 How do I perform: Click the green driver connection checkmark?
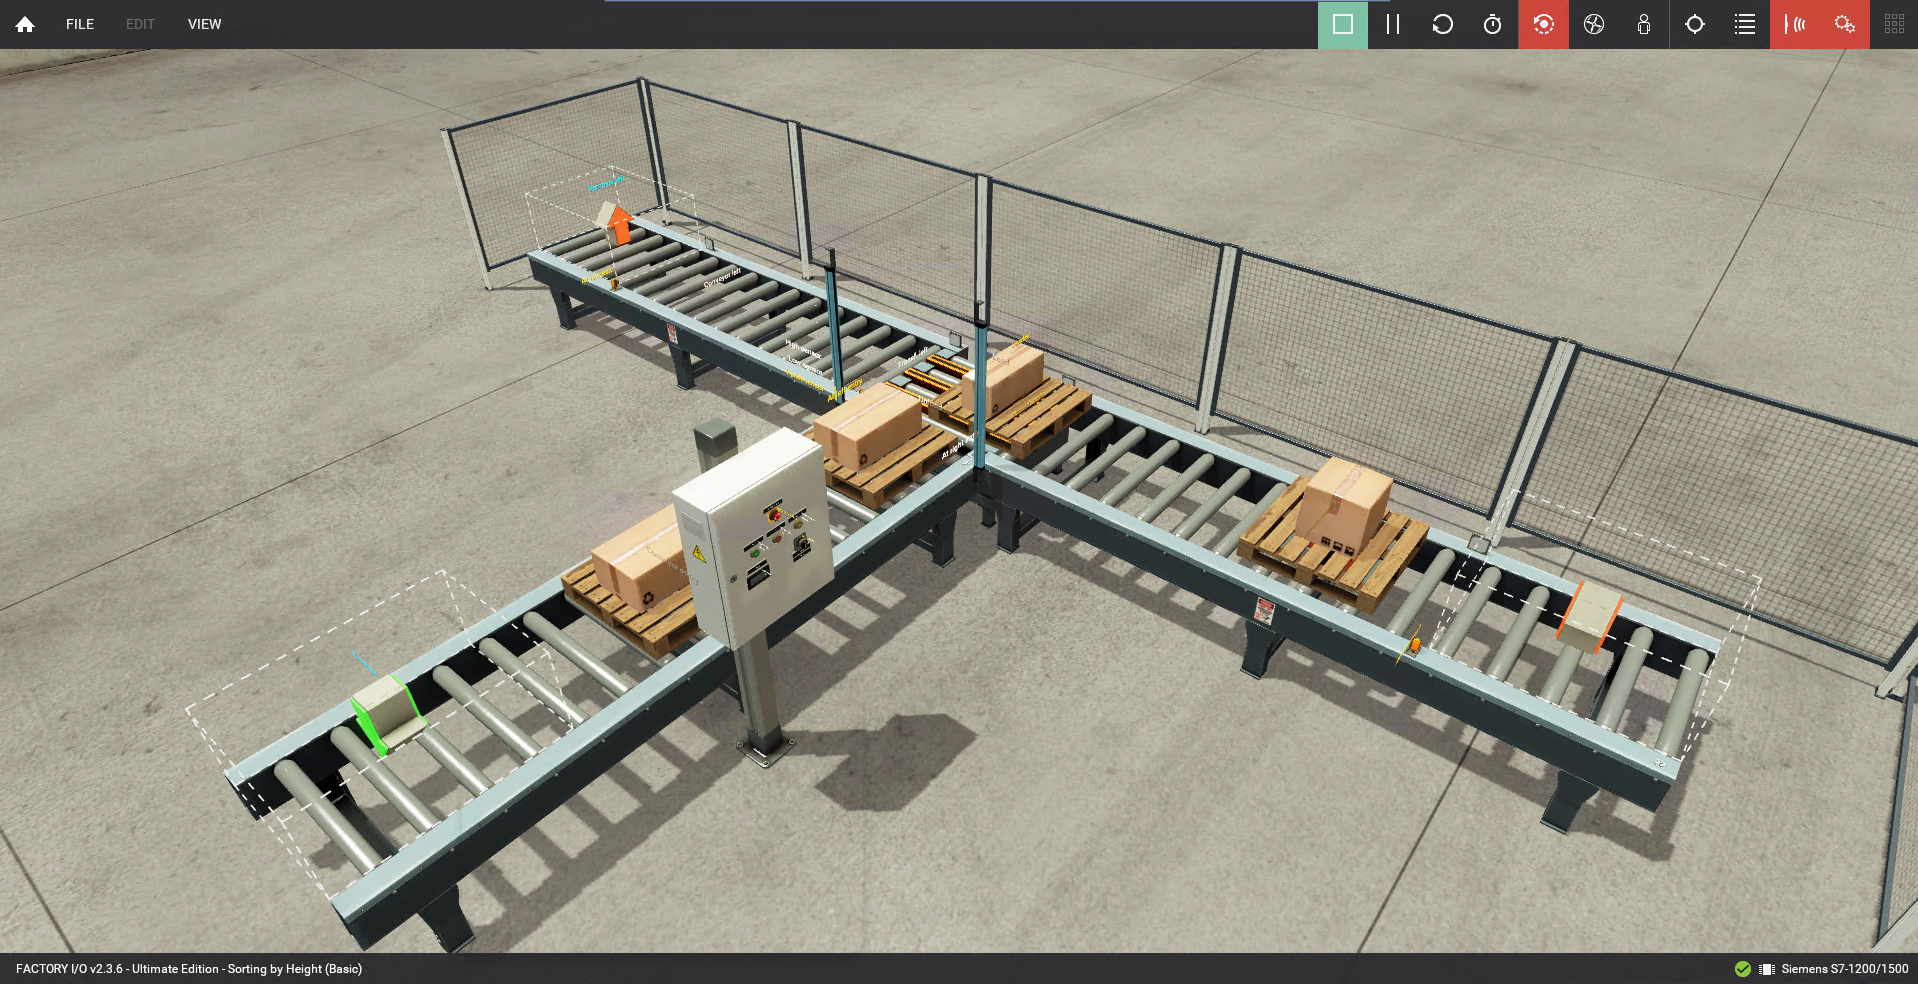click(1743, 969)
